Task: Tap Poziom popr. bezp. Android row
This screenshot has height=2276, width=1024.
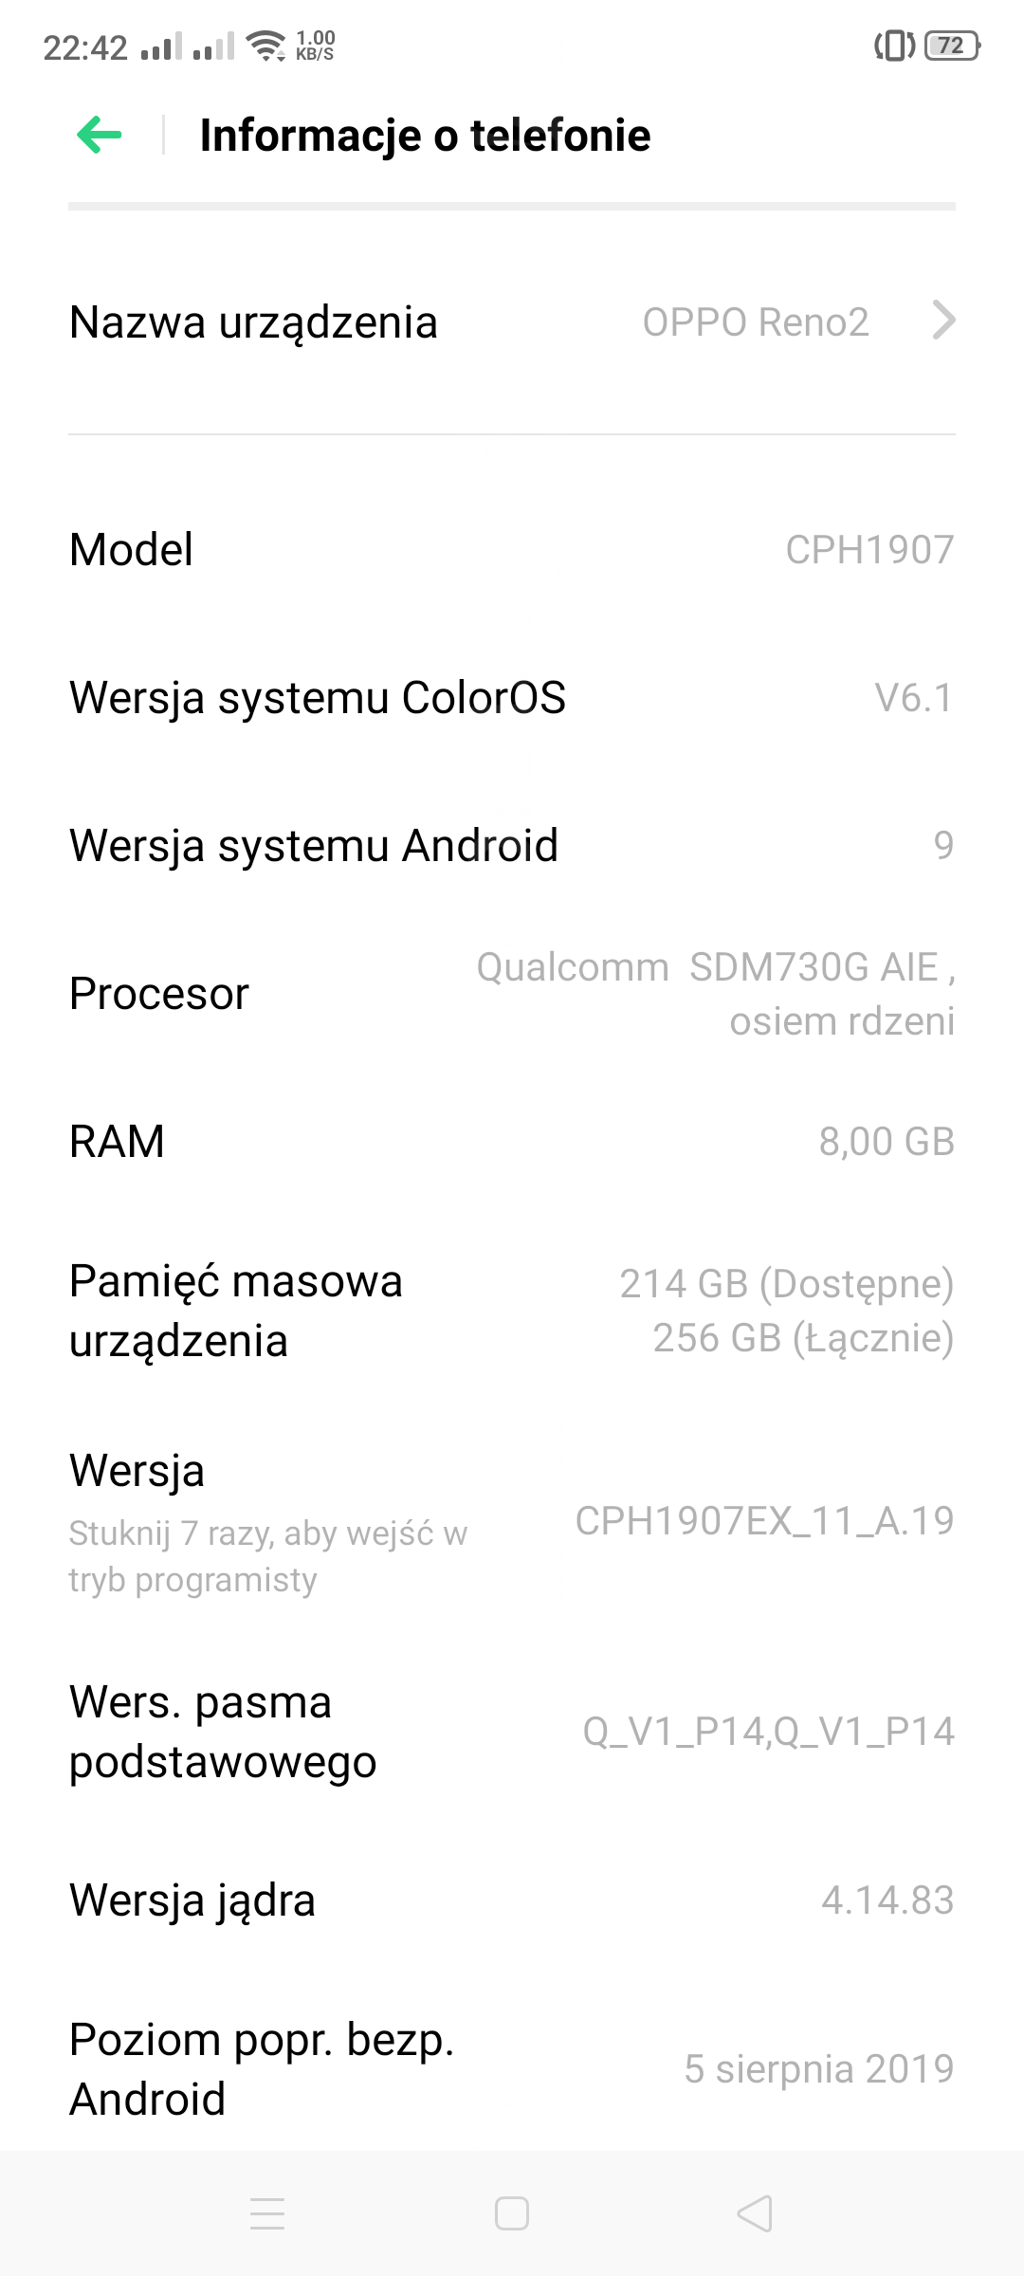Action: [512, 2068]
